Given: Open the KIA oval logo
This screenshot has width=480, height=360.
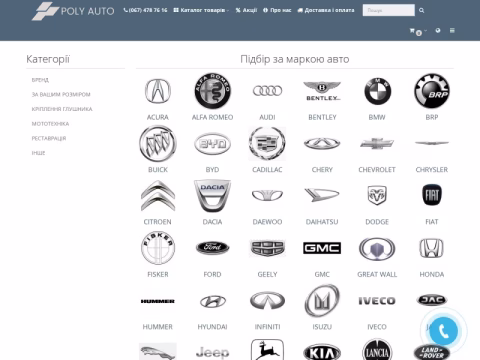Looking at the screenshot, I should click(322, 352).
